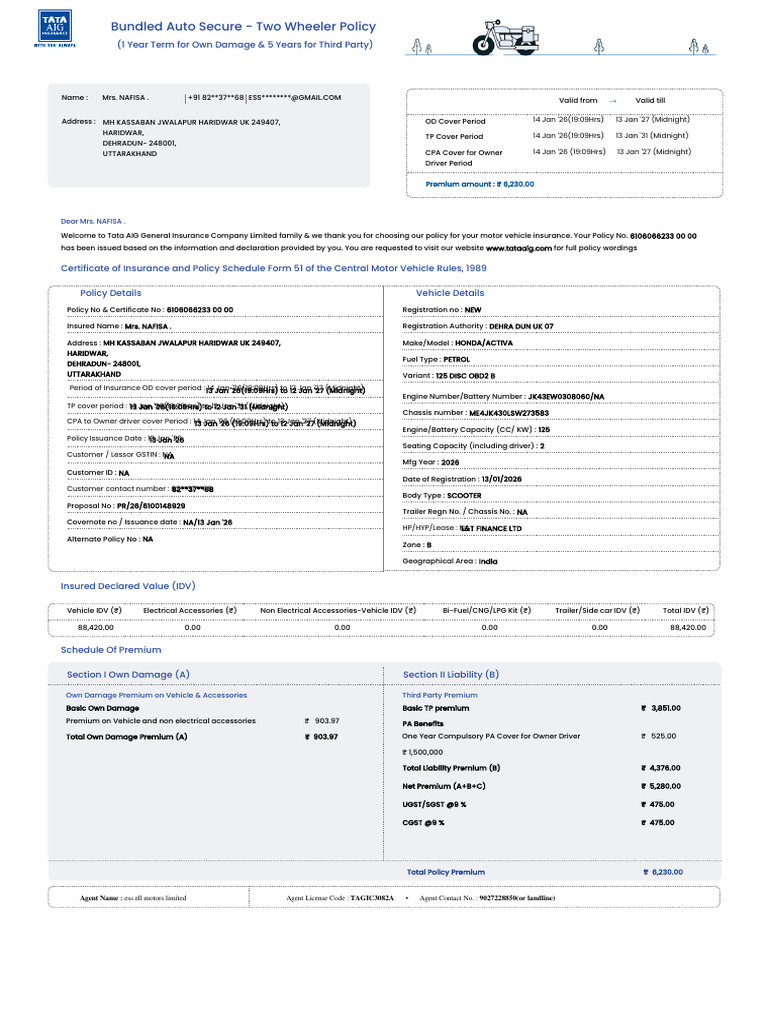Click the 'Electrical Accessories (₹)' column header

coord(189,611)
